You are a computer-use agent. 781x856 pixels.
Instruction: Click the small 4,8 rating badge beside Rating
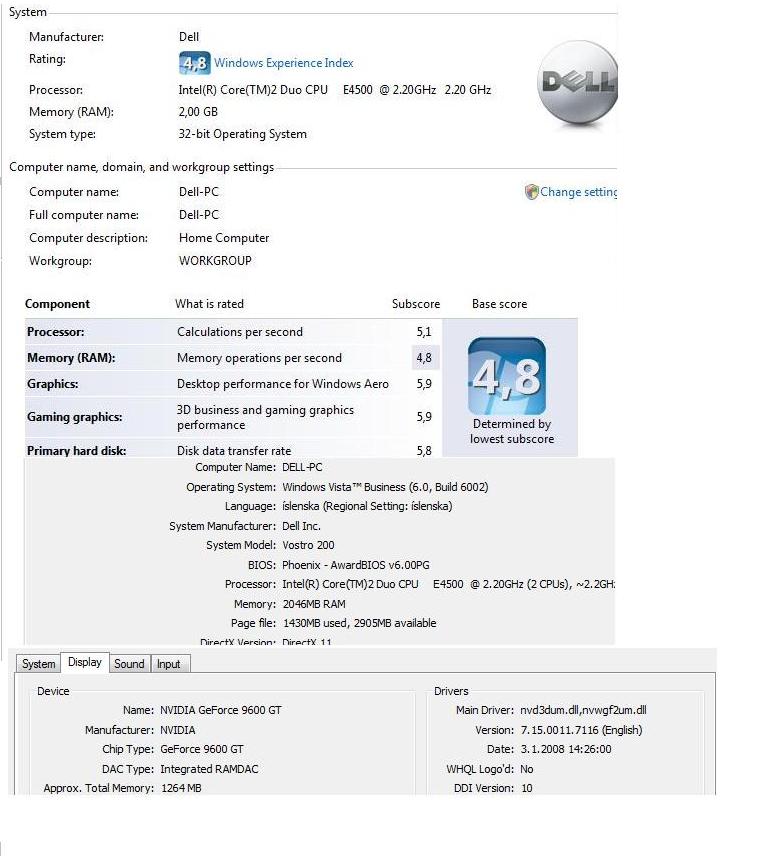(194, 63)
